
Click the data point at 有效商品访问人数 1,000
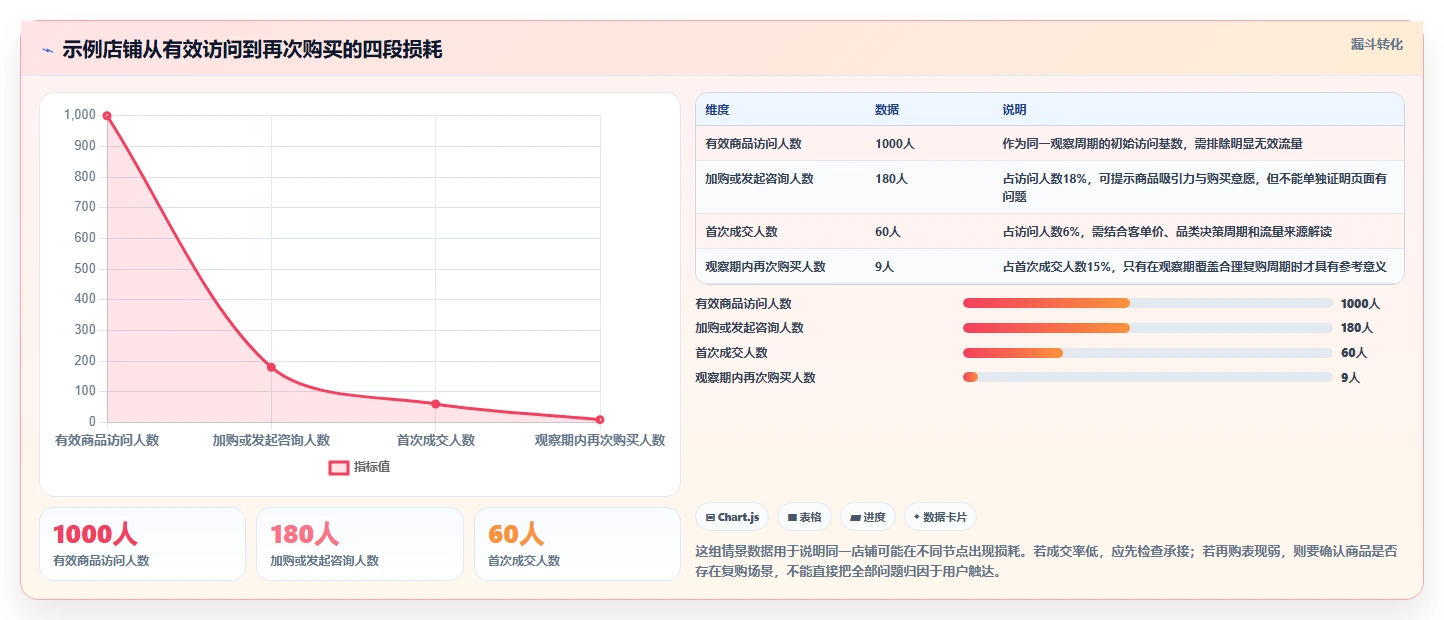(107, 116)
